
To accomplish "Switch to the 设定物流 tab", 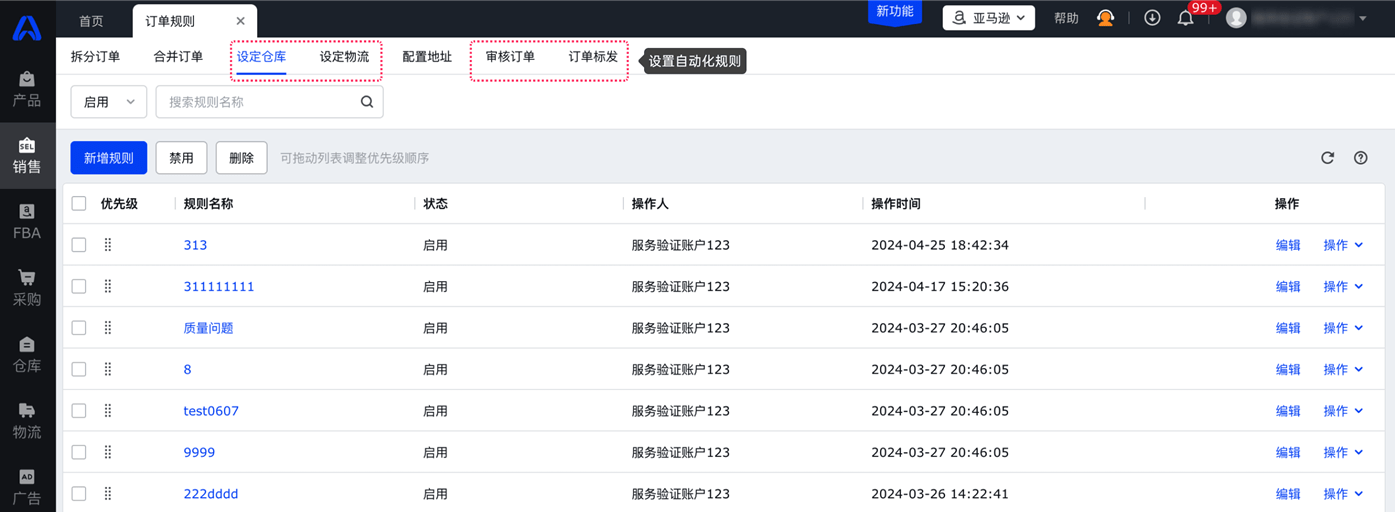I will pos(344,57).
